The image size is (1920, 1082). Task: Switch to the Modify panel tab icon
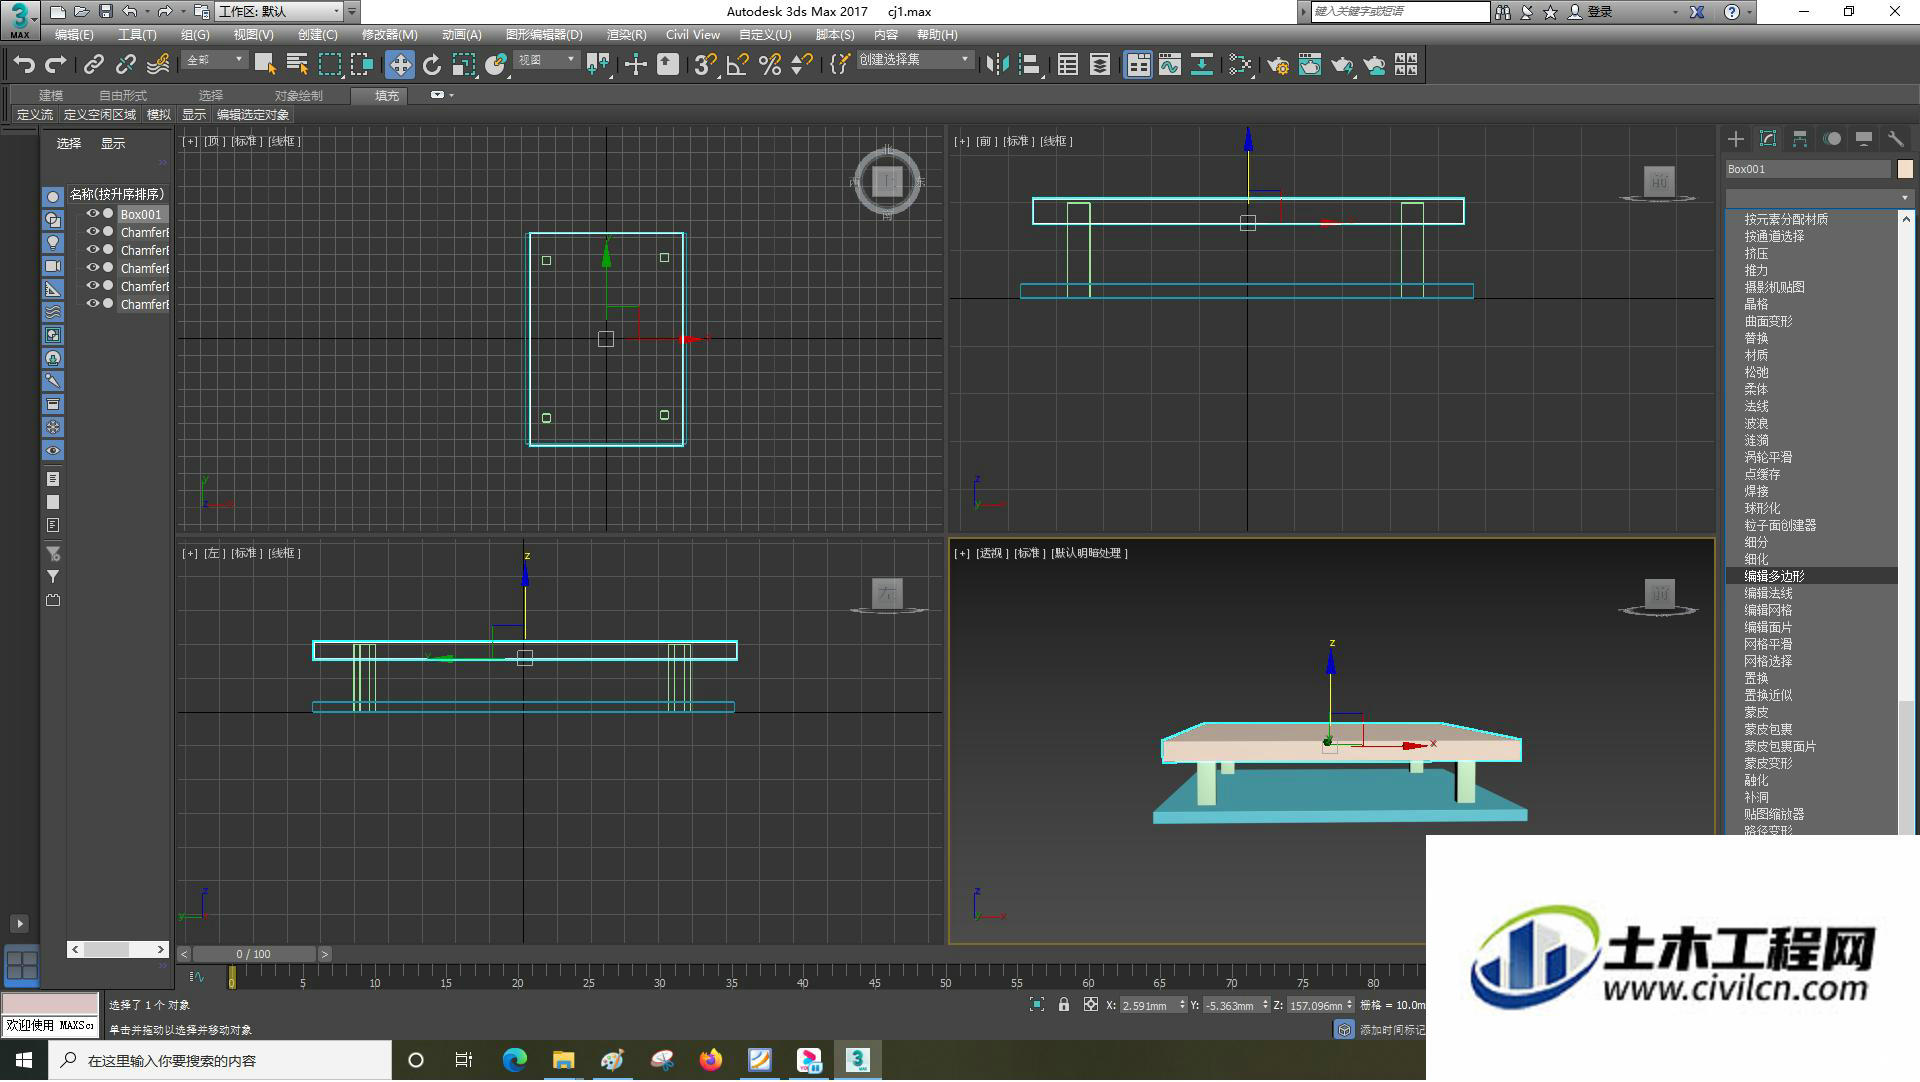point(1768,139)
